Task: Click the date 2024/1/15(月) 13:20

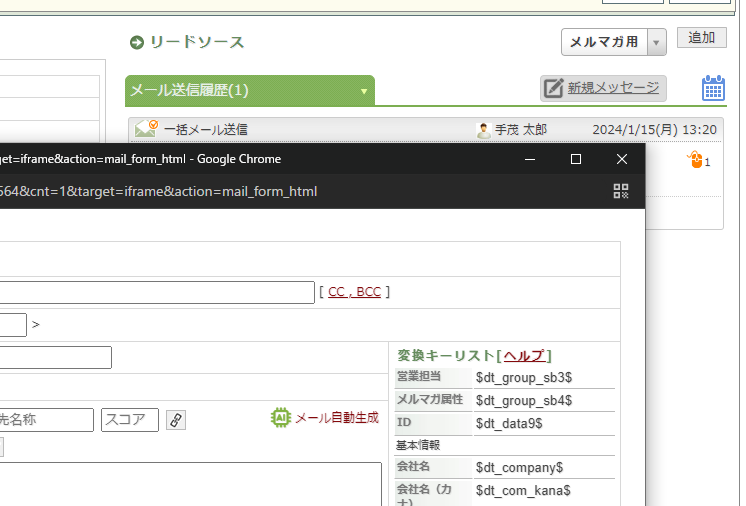Action: click(654, 130)
